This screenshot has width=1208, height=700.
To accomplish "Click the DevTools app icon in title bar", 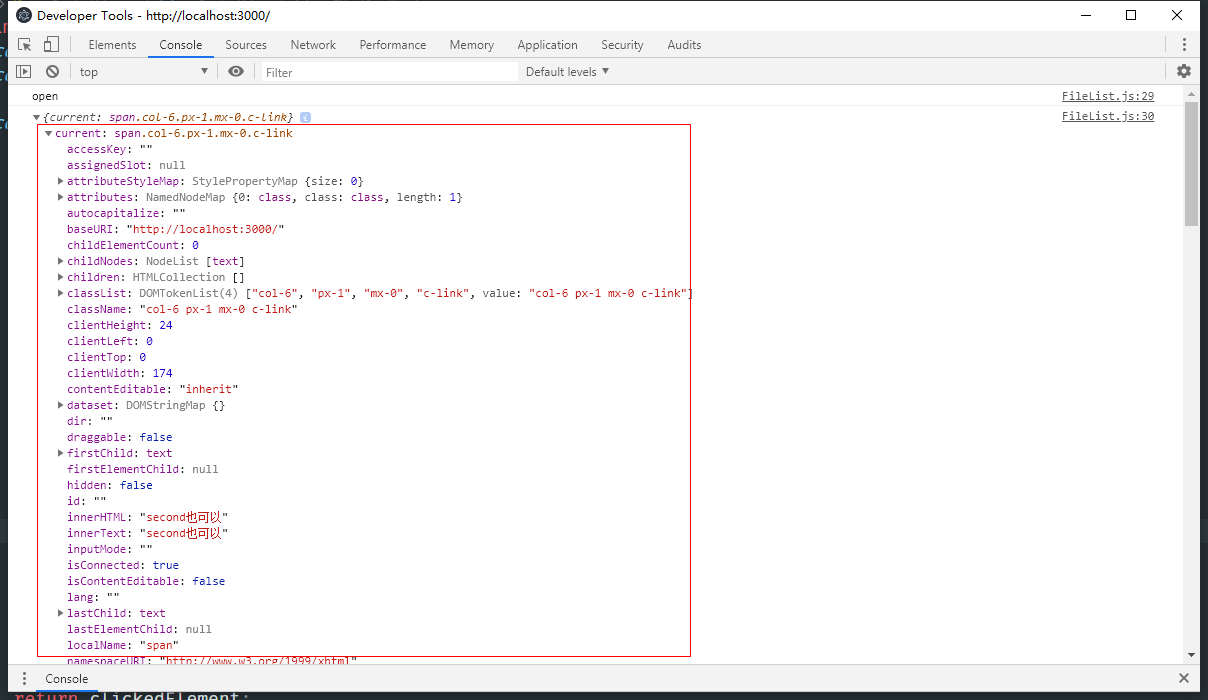I will [x=23, y=16].
